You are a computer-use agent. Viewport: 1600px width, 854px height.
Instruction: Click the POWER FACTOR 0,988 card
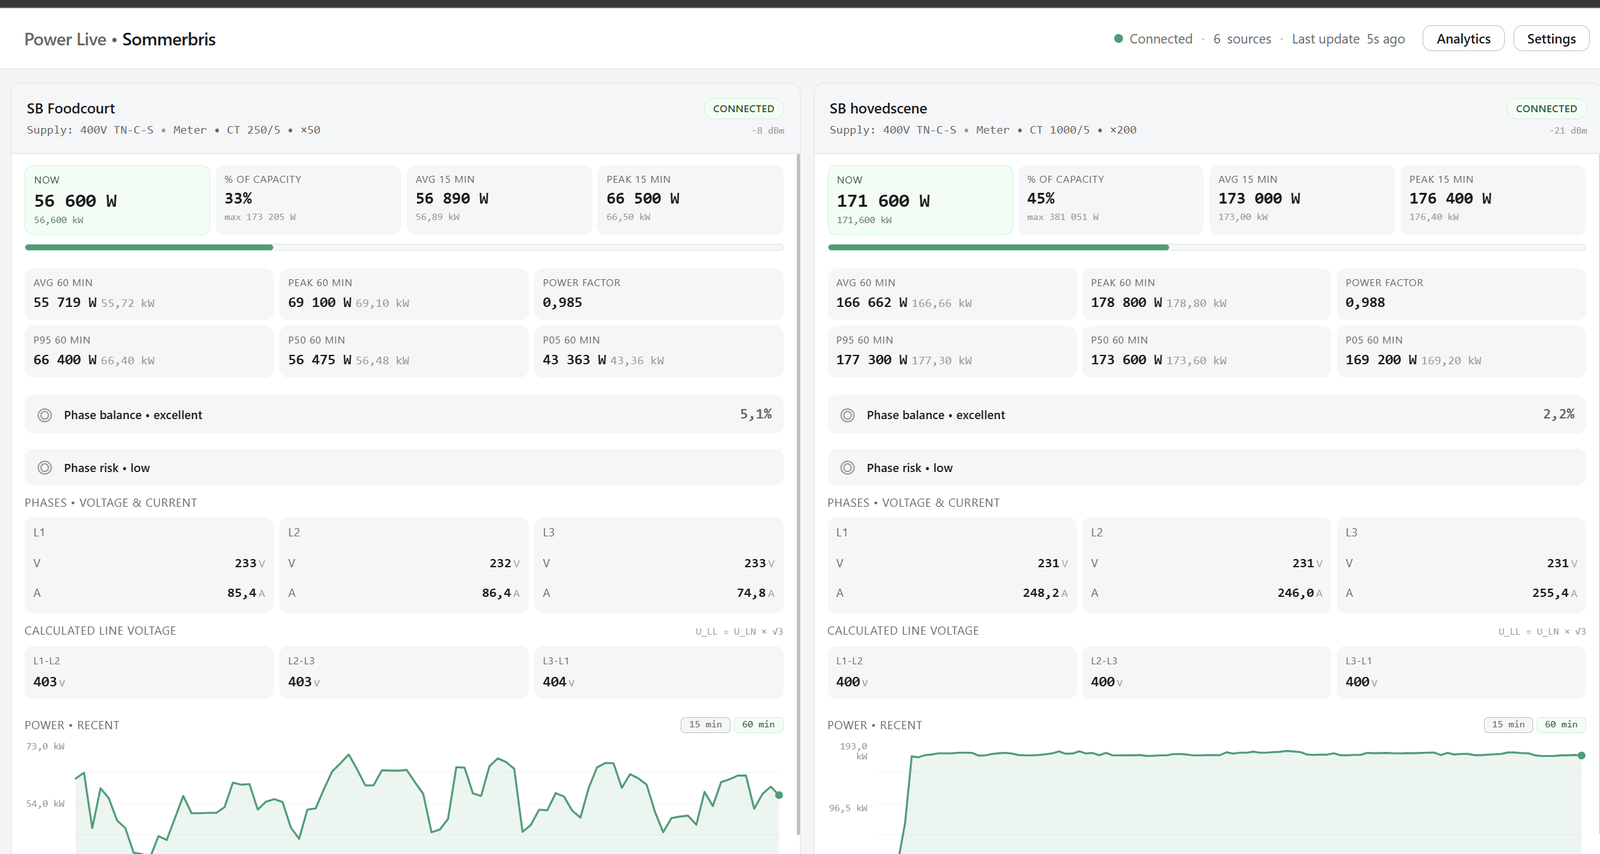tap(1462, 294)
